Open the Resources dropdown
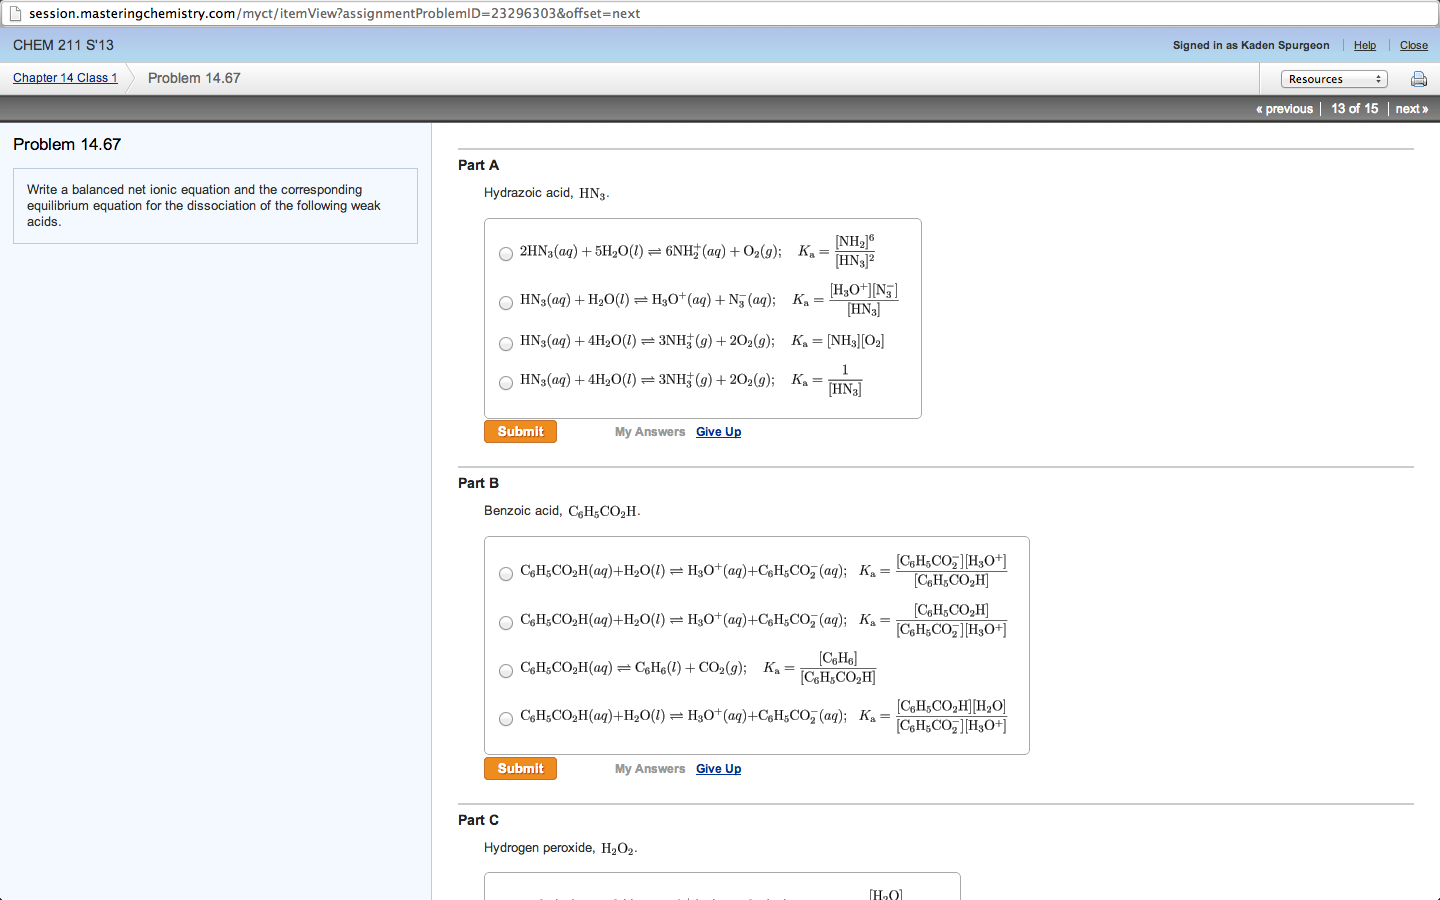The height and width of the screenshot is (900, 1440). click(x=1334, y=78)
